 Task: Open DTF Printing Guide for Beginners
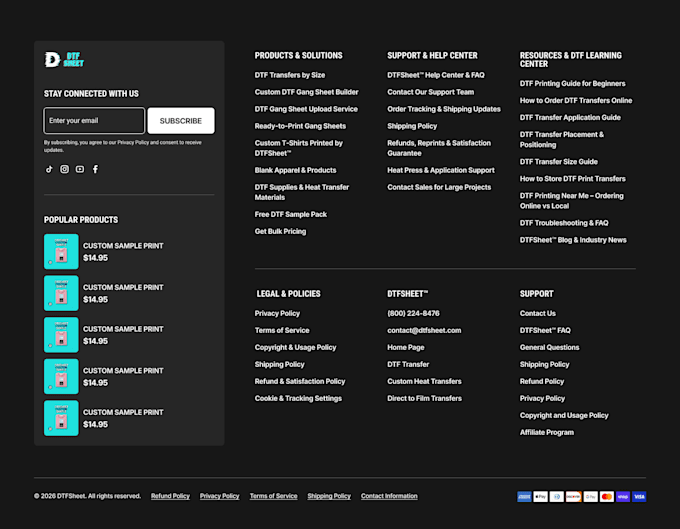coord(572,83)
